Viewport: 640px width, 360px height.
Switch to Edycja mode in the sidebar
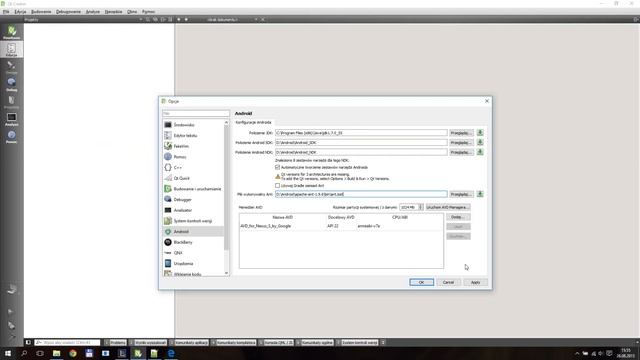[x=11, y=50]
